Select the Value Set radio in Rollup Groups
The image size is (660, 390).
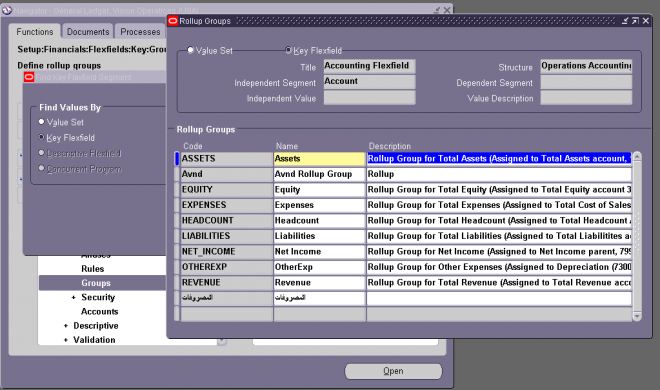[190, 50]
